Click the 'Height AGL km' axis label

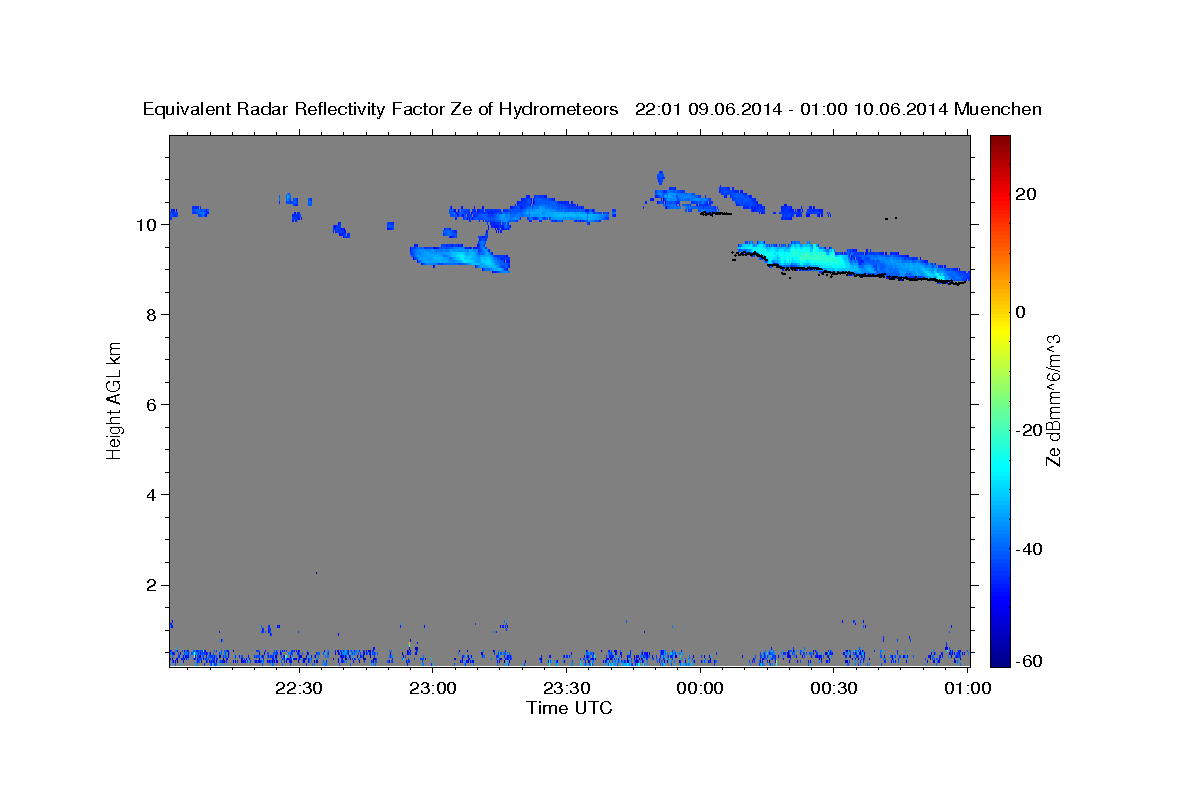pos(115,400)
